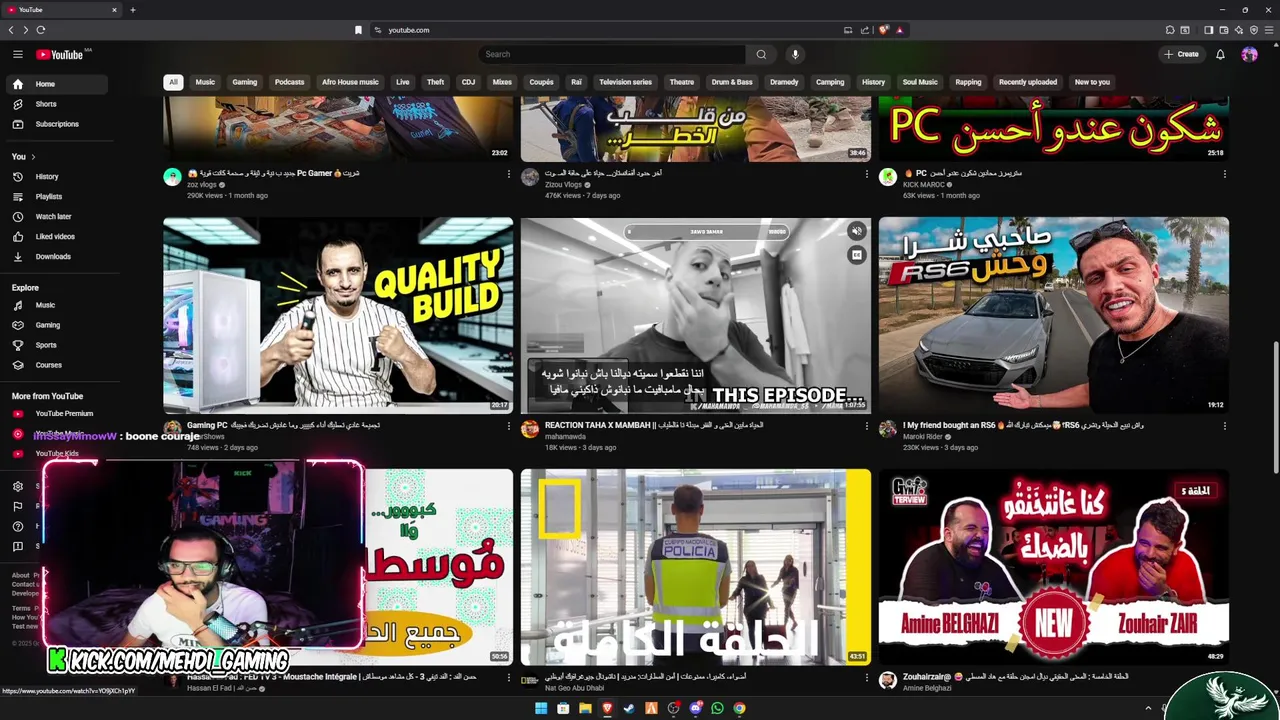Select the Soul Music chip
Image resolution: width=1280 pixels, height=720 pixels.
[920, 82]
